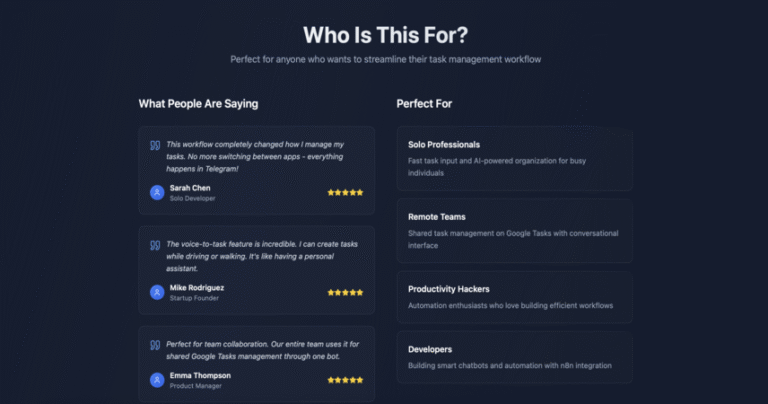
Task: Open the Solo Professionals card
Action: [x=514, y=158]
